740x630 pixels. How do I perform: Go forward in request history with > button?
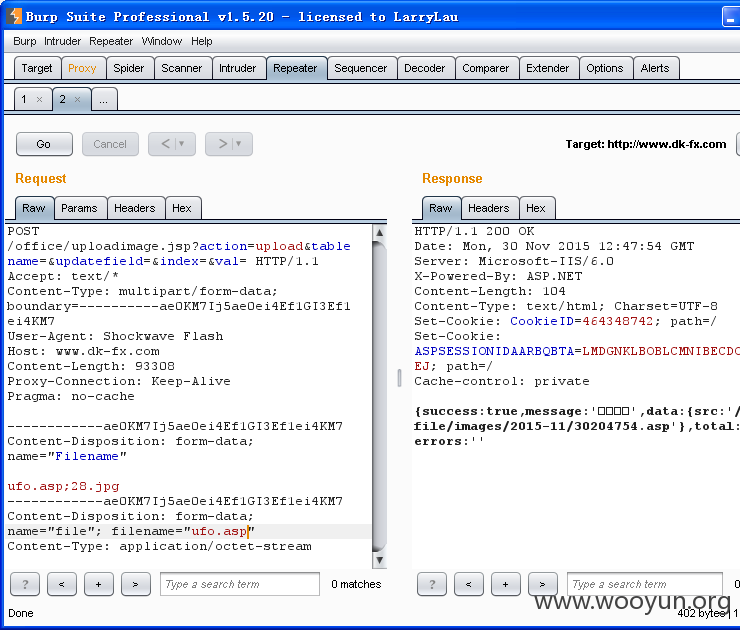pos(223,144)
